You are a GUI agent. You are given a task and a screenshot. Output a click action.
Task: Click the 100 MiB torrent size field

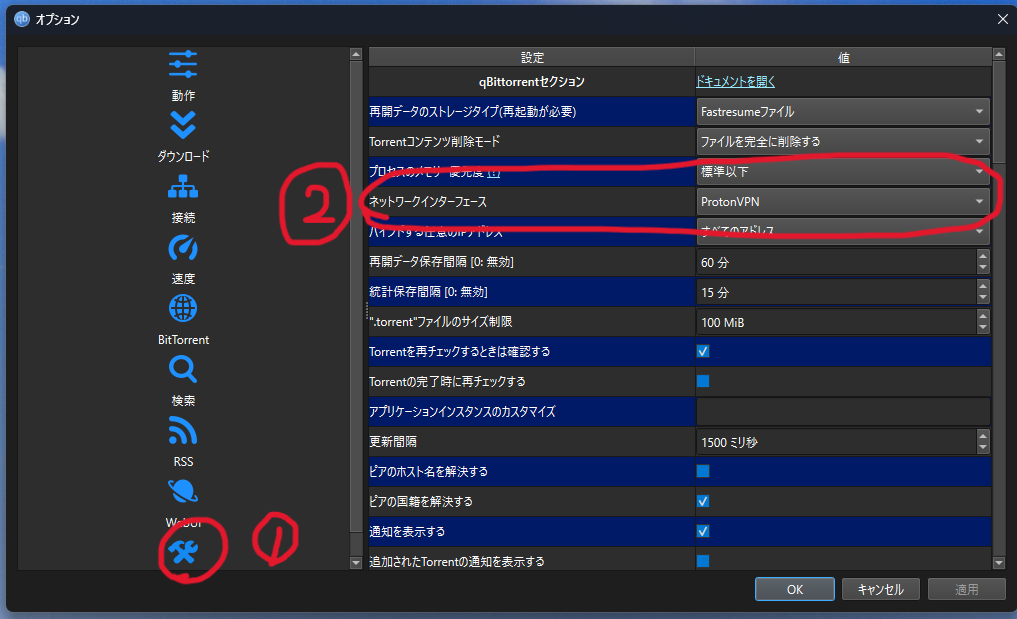click(836, 322)
